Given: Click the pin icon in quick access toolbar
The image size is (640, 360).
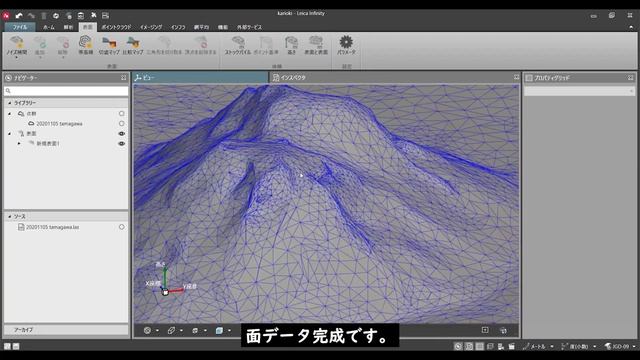Looking at the screenshot, I should pos(93,16).
